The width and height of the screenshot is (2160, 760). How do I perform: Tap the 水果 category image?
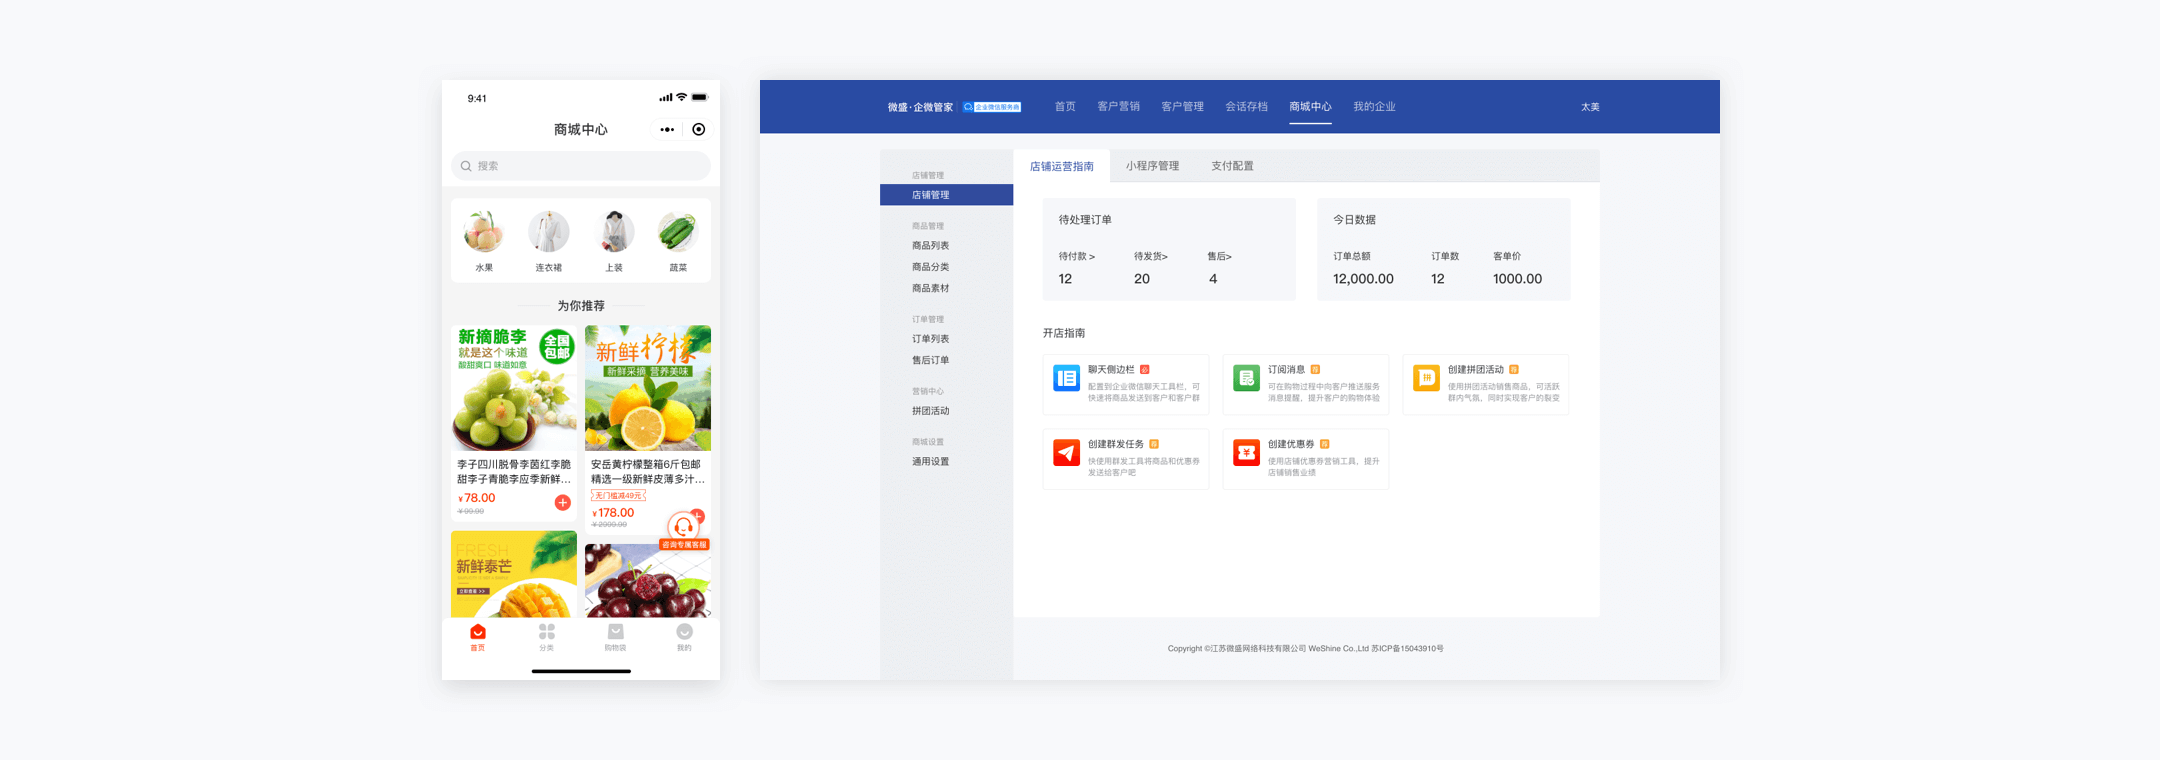click(484, 232)
